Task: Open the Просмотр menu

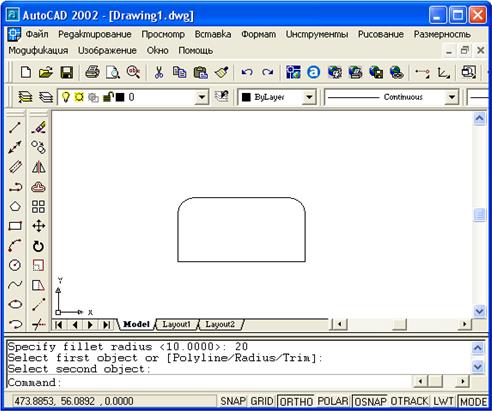Action: (163, 34)
